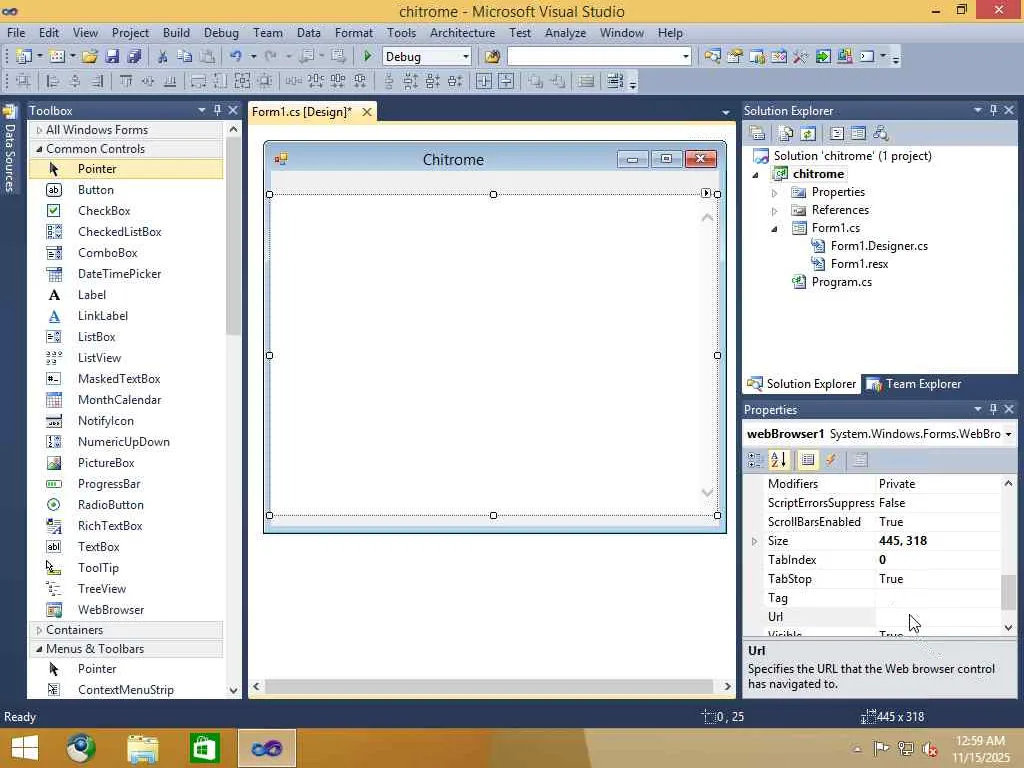This screenshot has width=1024, height=768.
Task: Pin the Solution Explorer panel
Action: click(x=993, y=110)
